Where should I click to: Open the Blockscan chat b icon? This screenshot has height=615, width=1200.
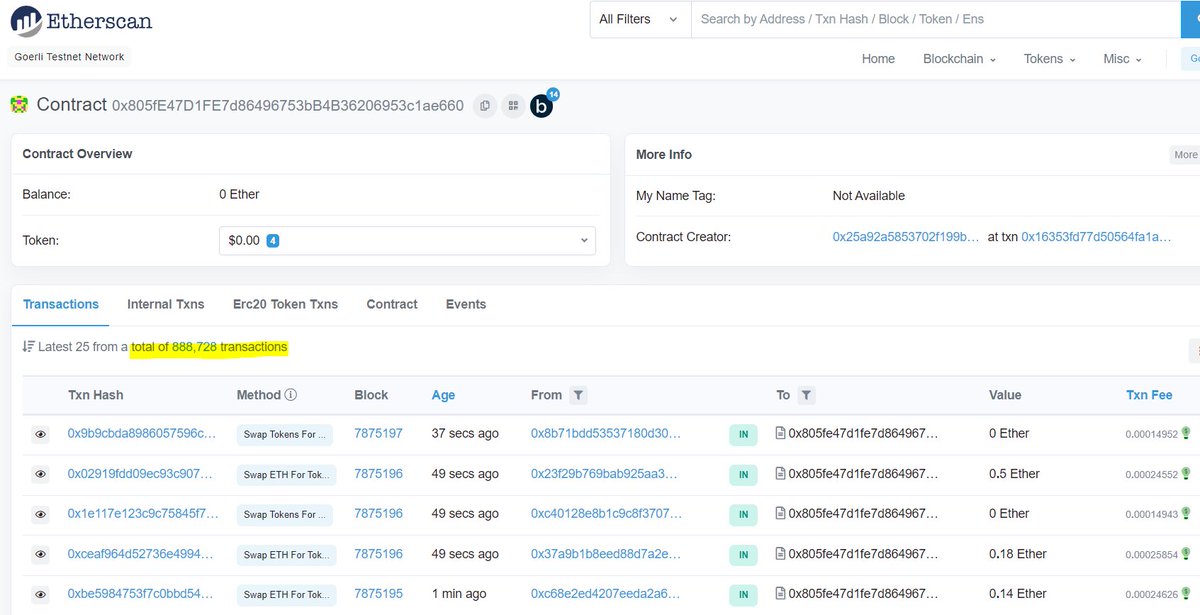542,105
